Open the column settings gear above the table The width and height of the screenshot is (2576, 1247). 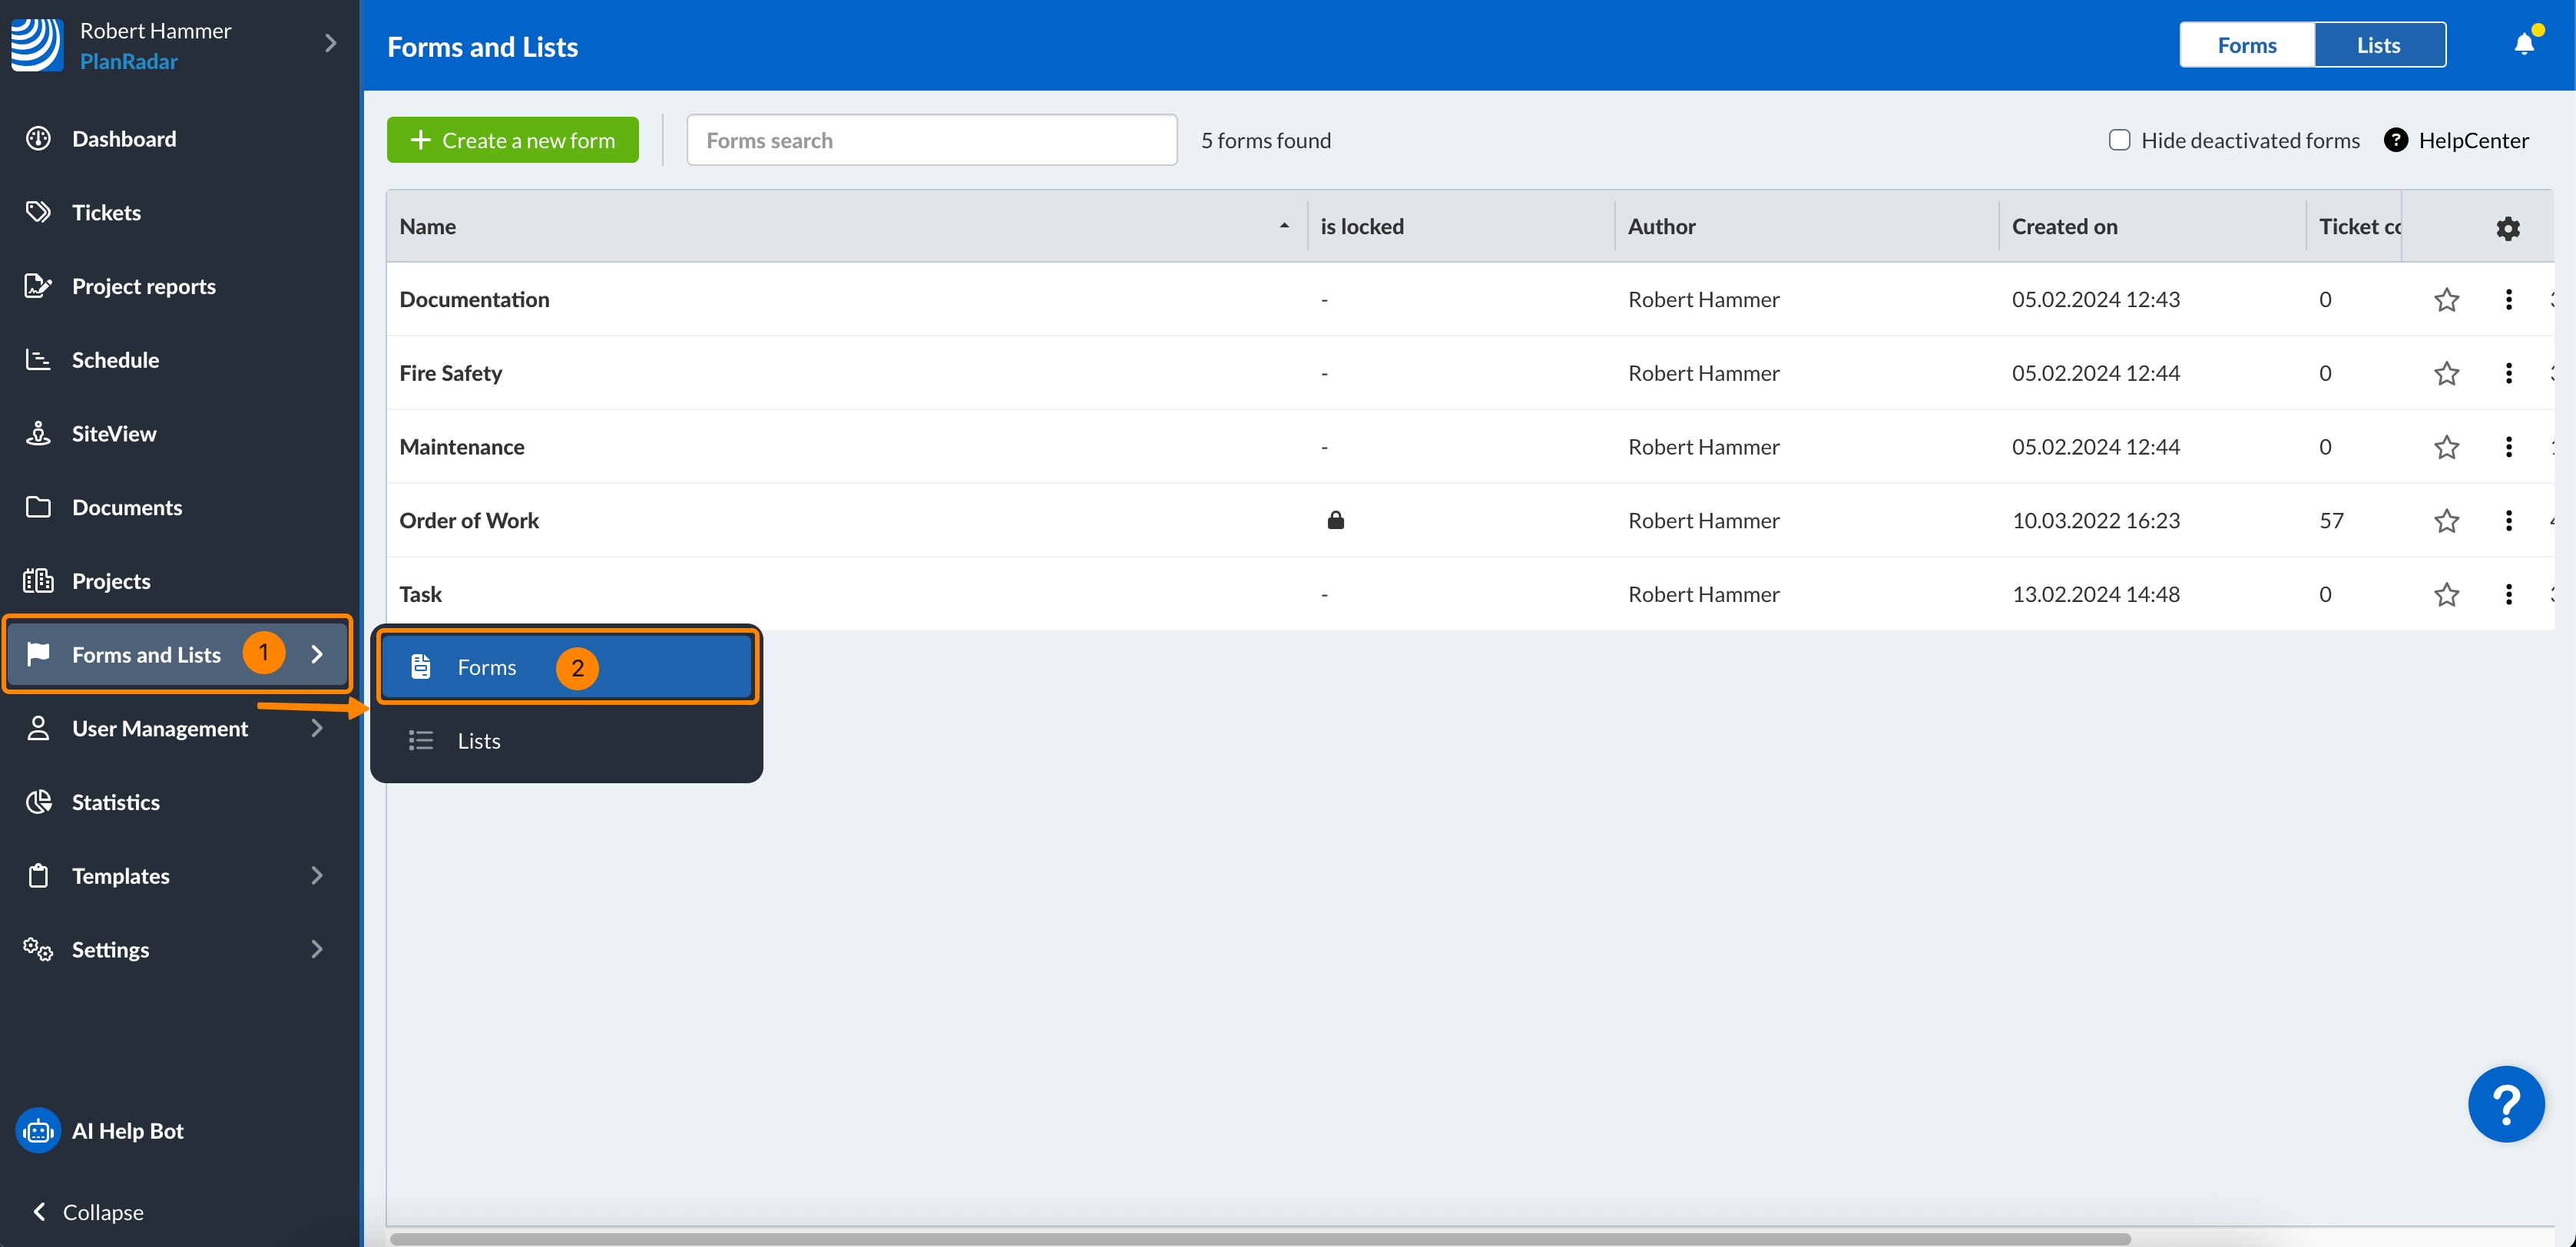(2508, 227)
